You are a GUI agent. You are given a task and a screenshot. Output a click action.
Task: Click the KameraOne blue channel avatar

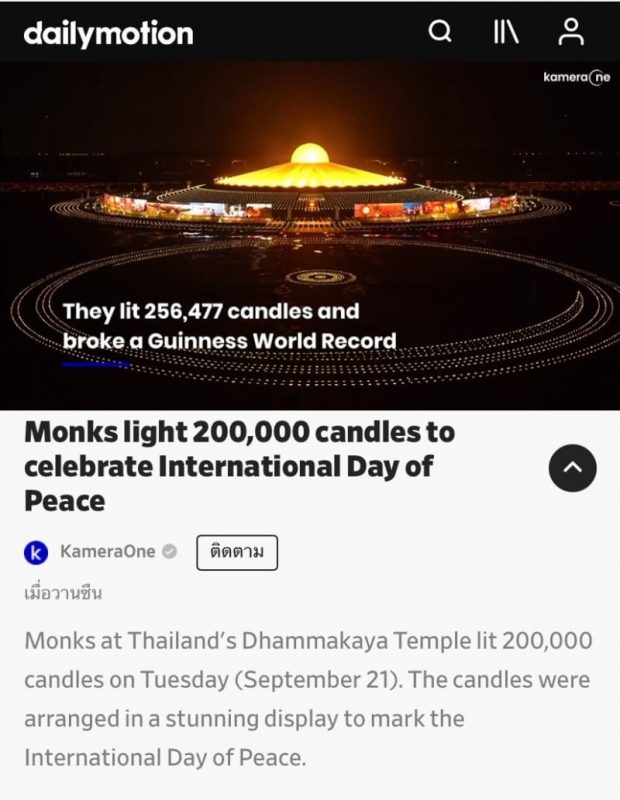pyautogui.click(x=36, y=553)
